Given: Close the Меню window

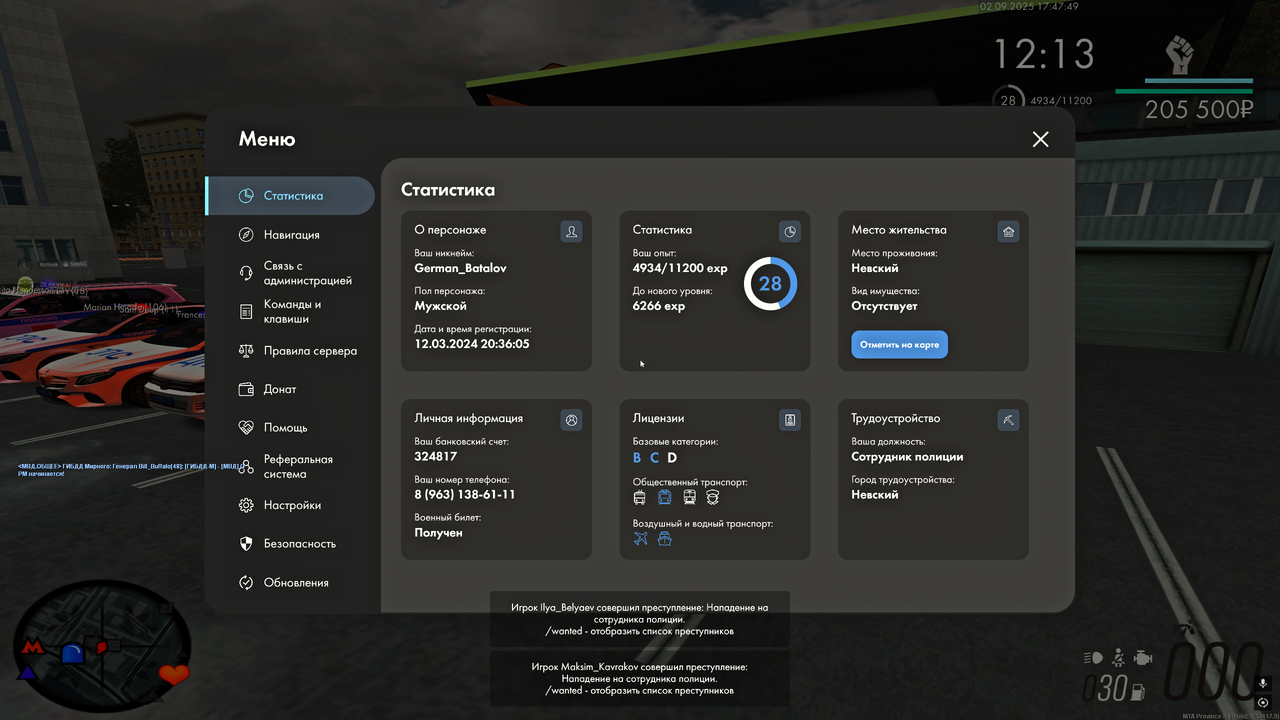Looking at the screenshot, I should 1041,139.
